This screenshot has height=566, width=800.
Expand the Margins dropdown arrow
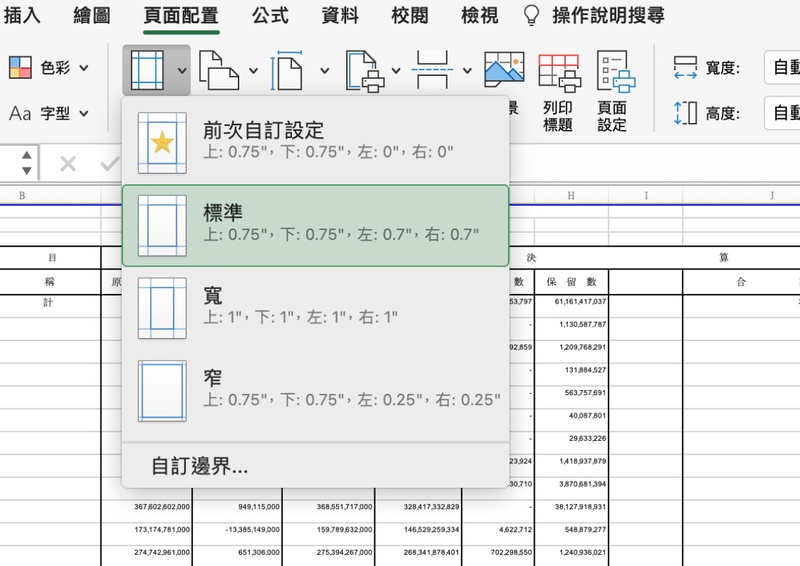tap(182, 70)
